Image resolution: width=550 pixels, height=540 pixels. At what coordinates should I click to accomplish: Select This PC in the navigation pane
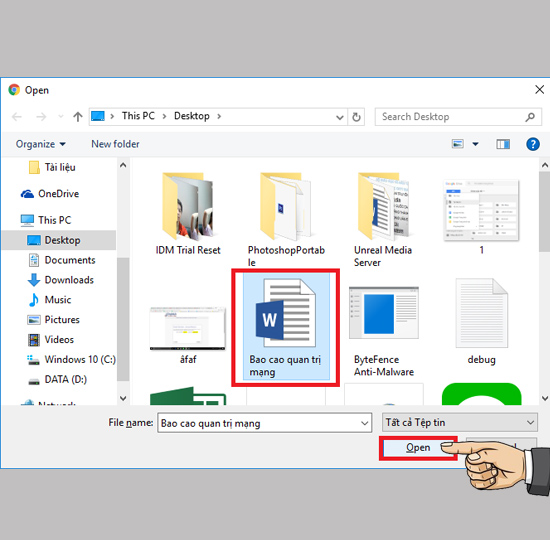[46, 220]
